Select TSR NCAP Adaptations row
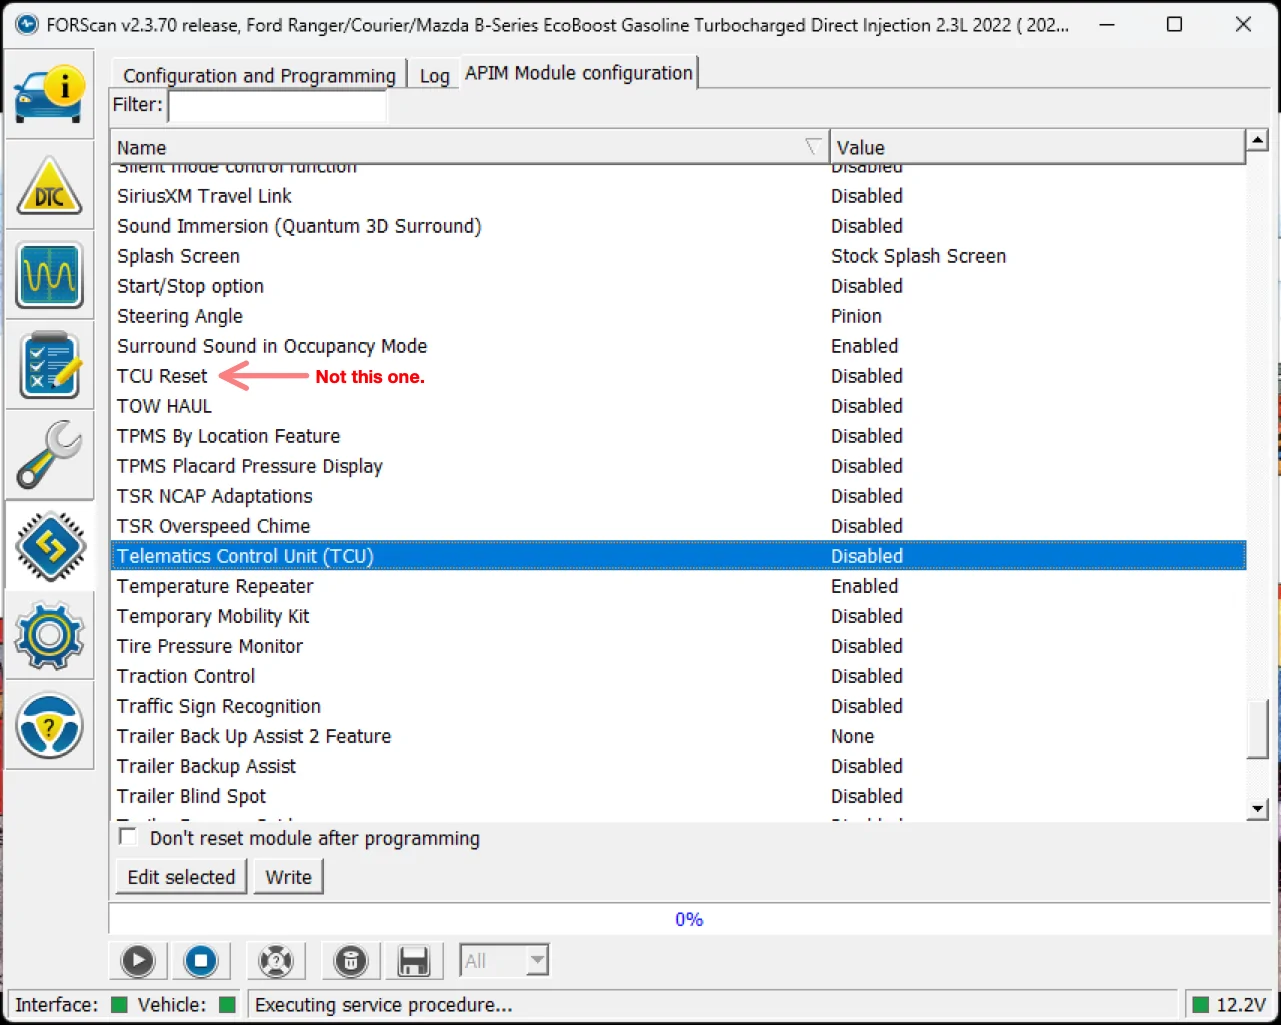The height and width of the screenshot is (1025, 1281). coord(678,496)
